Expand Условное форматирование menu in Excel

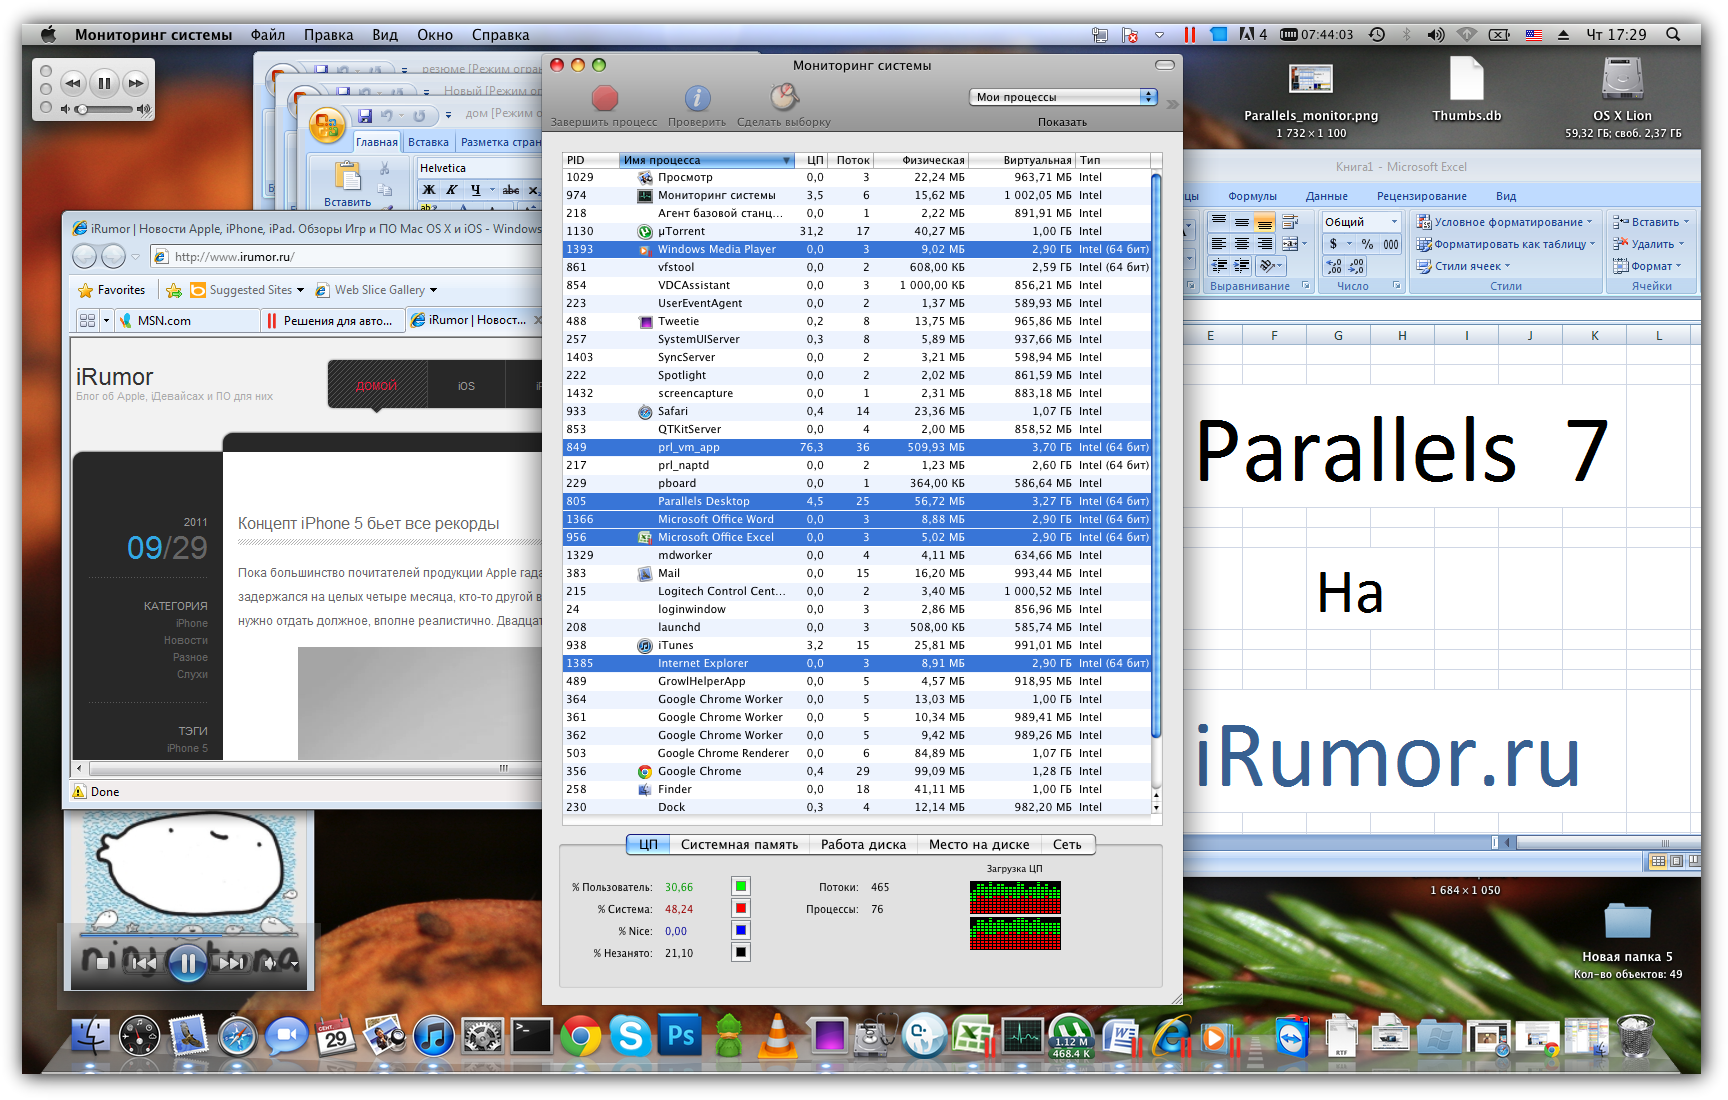click(x=1505, y=222)
